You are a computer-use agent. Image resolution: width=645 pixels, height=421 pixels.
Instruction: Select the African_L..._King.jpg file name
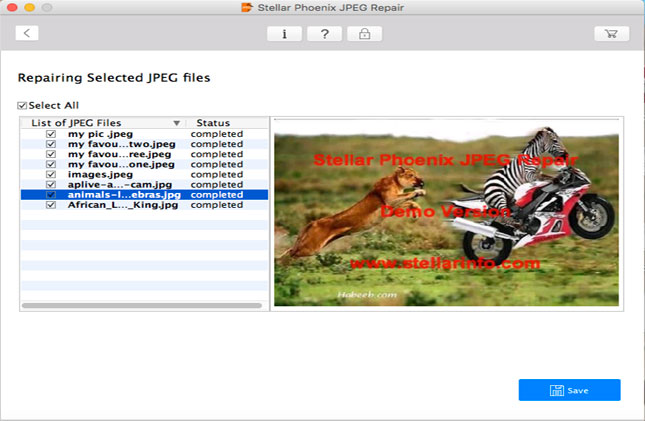coord(123,205)
